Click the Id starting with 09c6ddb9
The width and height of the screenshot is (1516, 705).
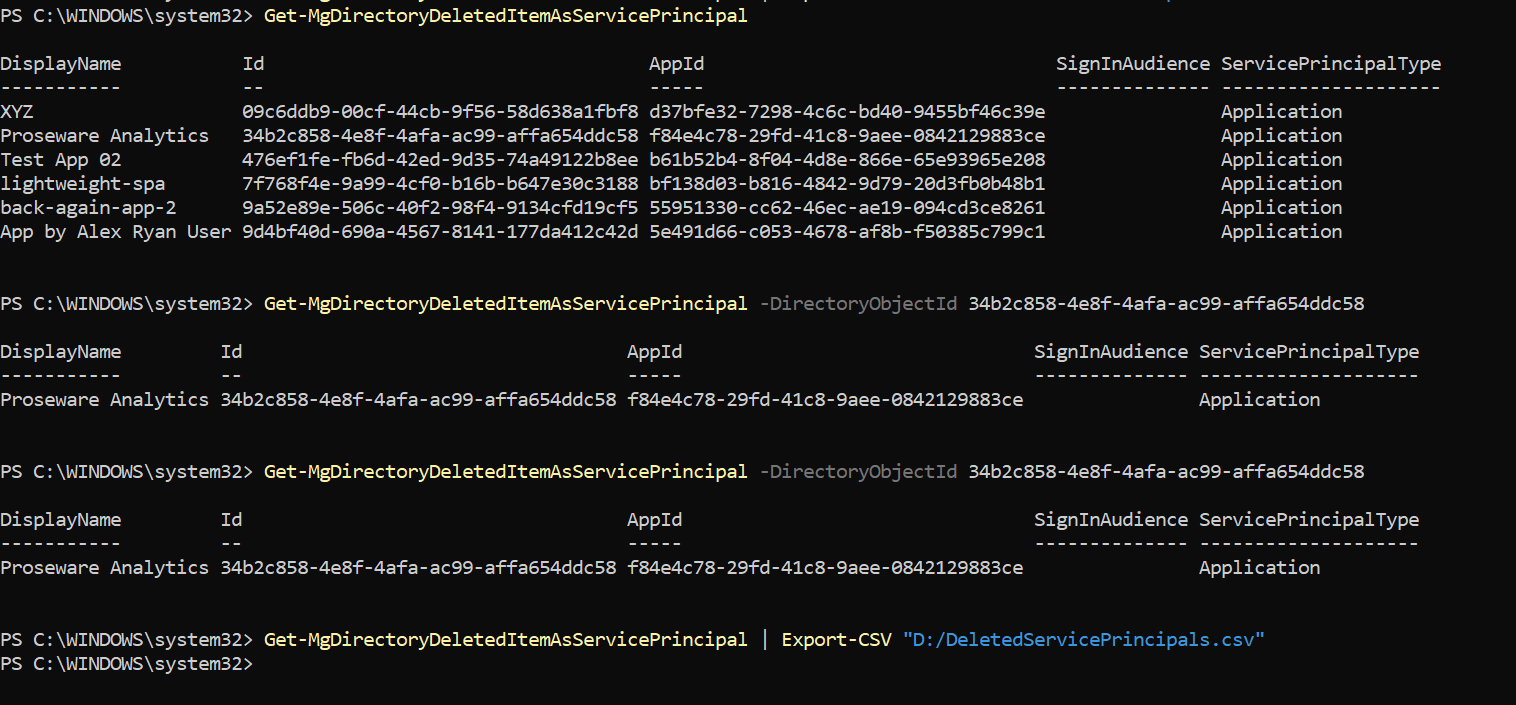tap(440, 111)
